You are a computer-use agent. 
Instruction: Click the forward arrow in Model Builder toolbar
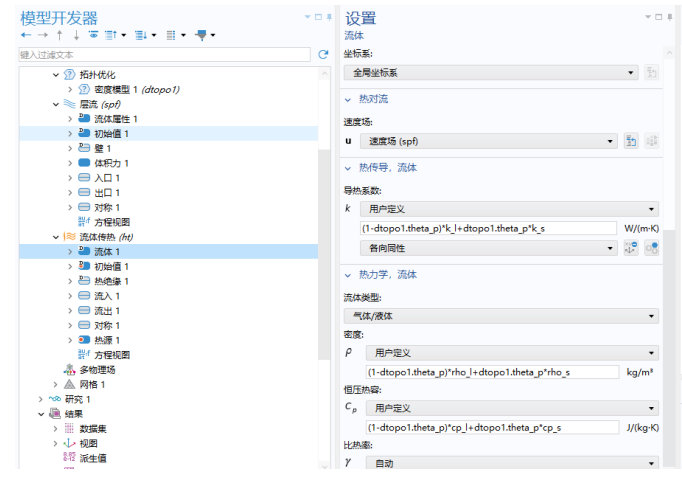click(x=43, y=35)
